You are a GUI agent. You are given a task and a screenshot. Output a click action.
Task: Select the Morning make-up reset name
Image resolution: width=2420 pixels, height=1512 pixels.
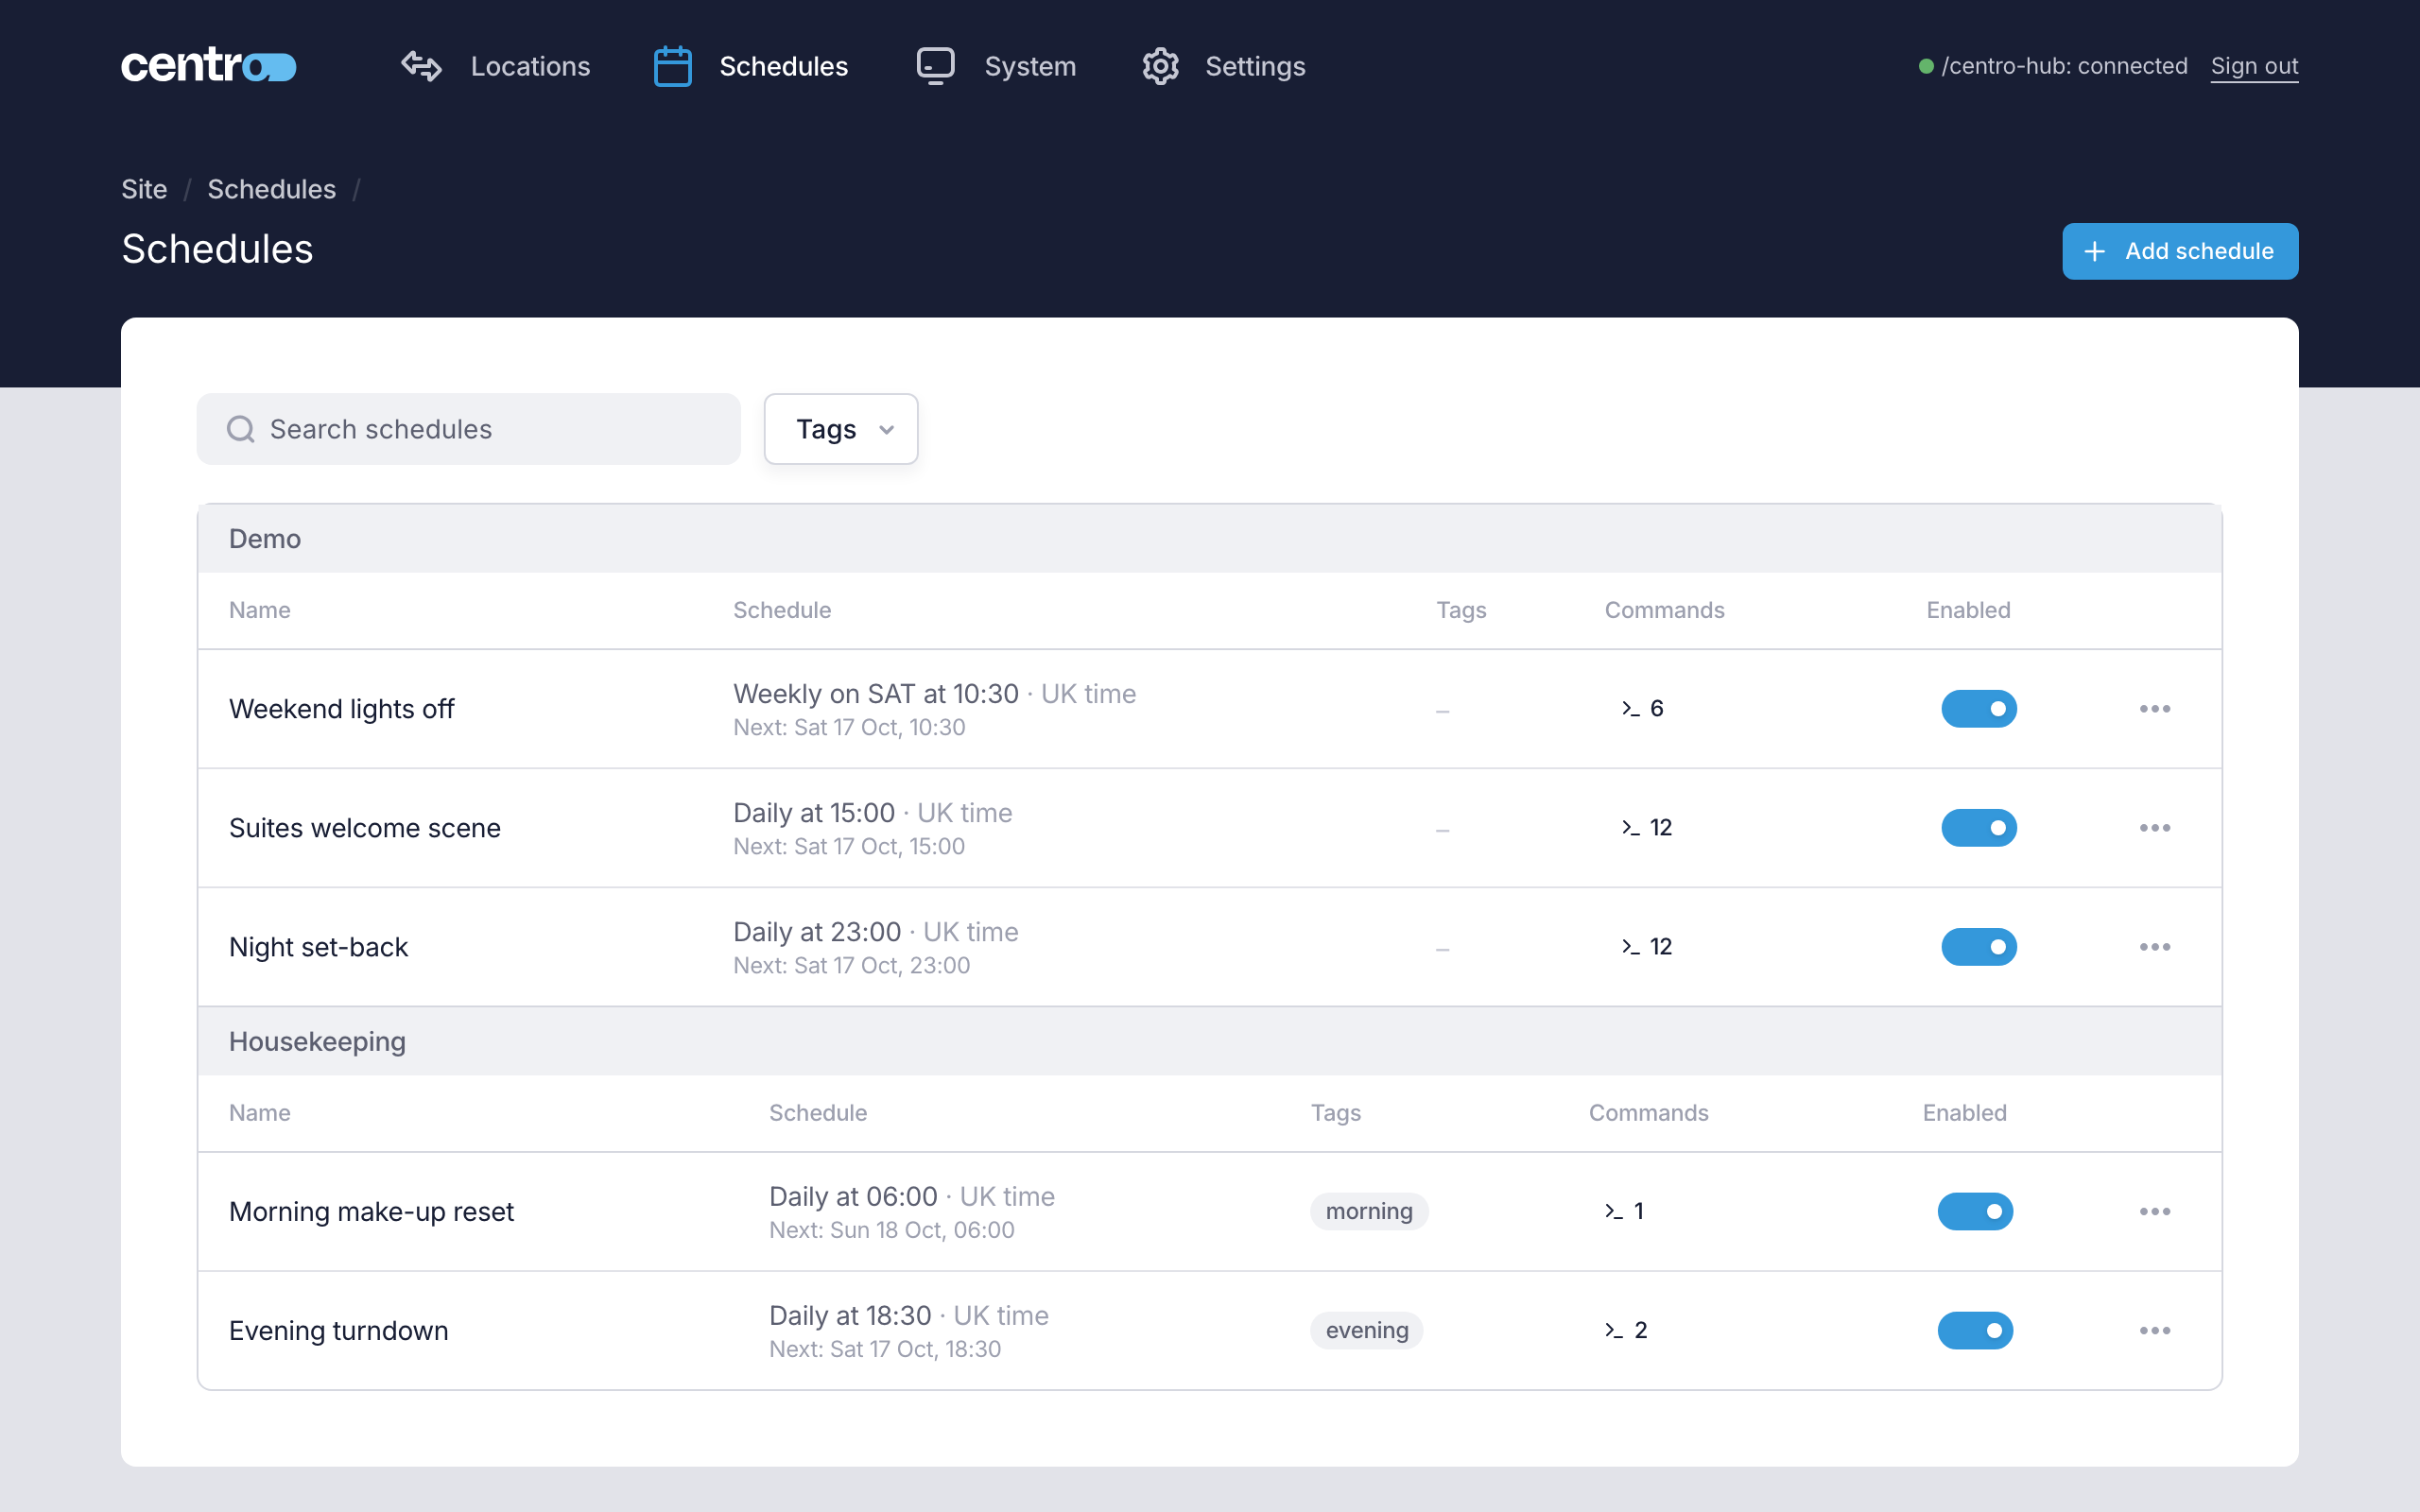click(x=371, y=1212)
